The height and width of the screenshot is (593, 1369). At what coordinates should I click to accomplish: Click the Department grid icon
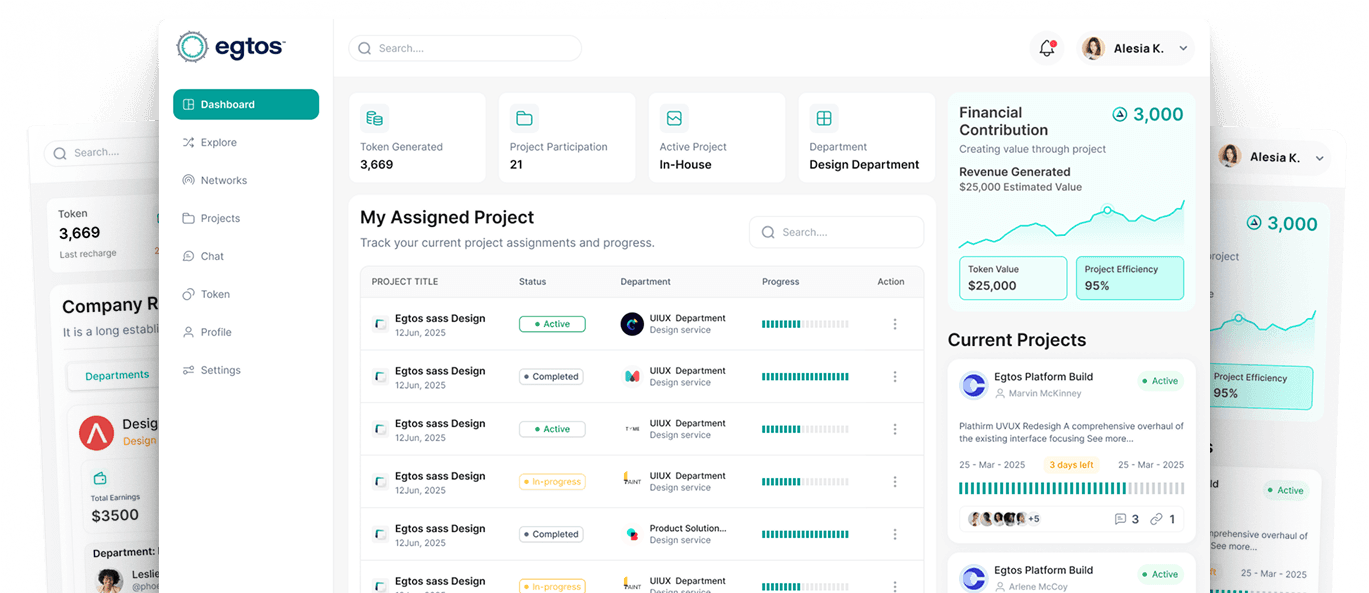tap(824, 118)
